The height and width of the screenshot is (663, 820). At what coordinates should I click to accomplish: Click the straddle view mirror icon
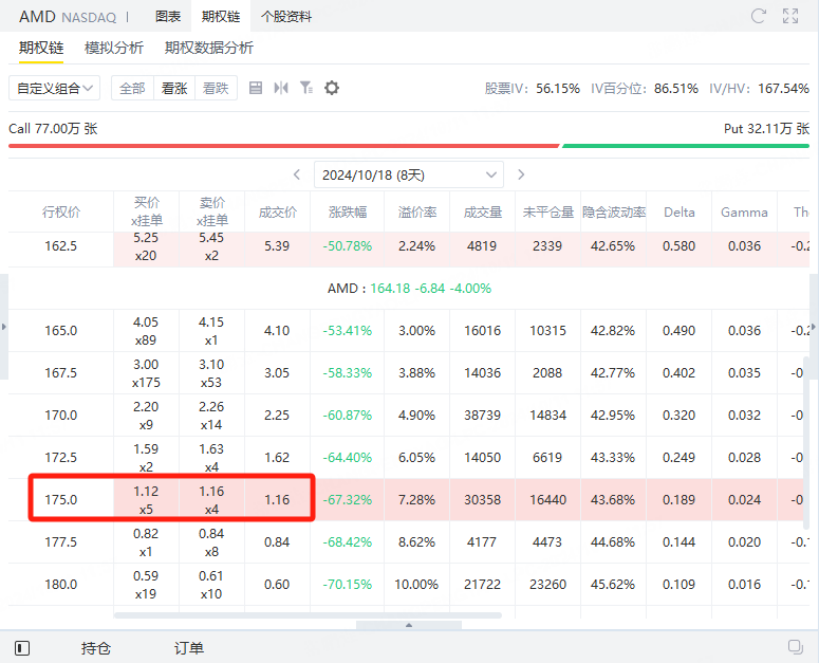281,88
